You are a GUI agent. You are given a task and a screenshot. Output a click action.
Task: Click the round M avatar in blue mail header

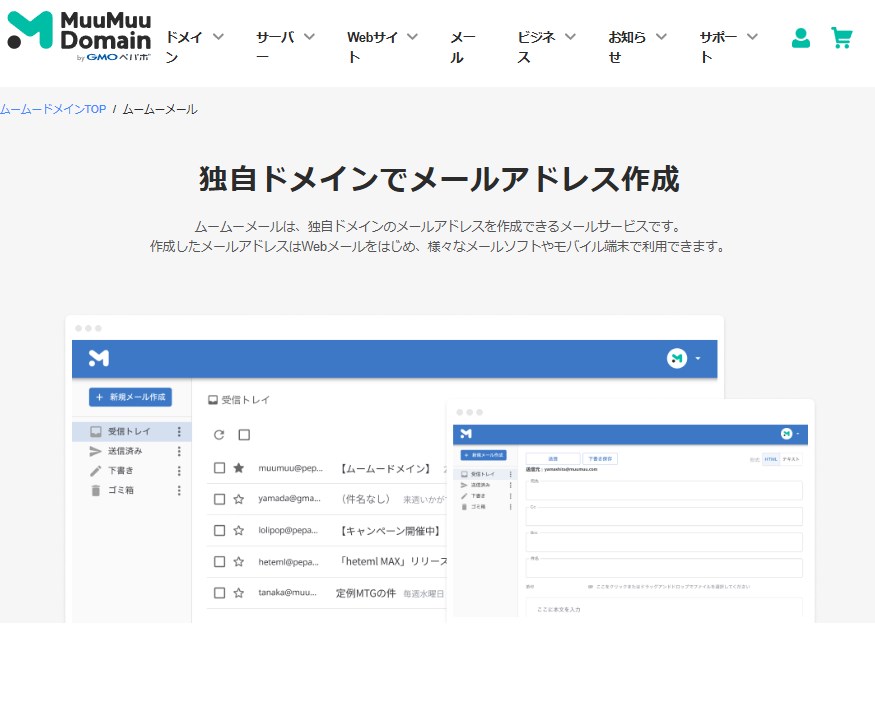pos(677,358)
